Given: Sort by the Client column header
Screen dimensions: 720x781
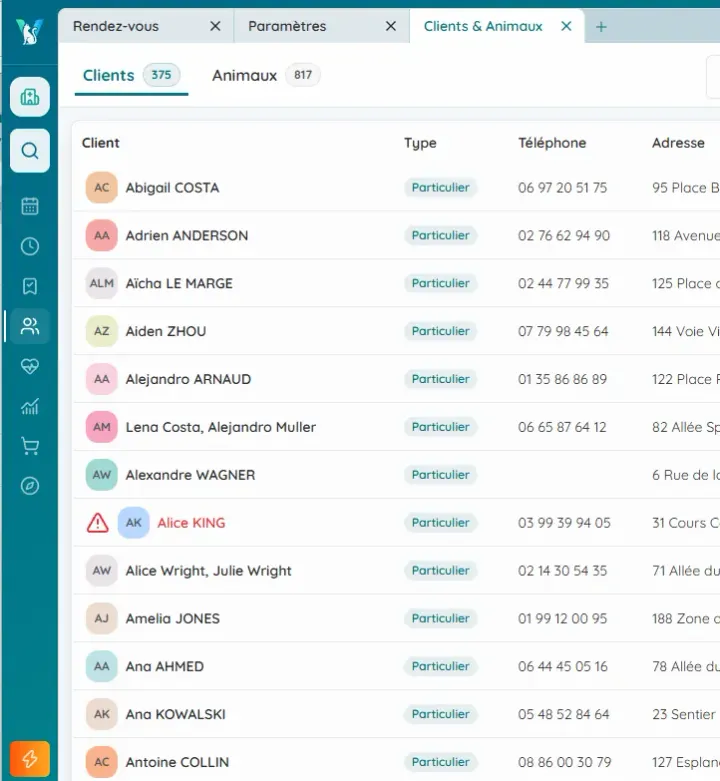Looking at the screenshot, I should coord(101,143).
